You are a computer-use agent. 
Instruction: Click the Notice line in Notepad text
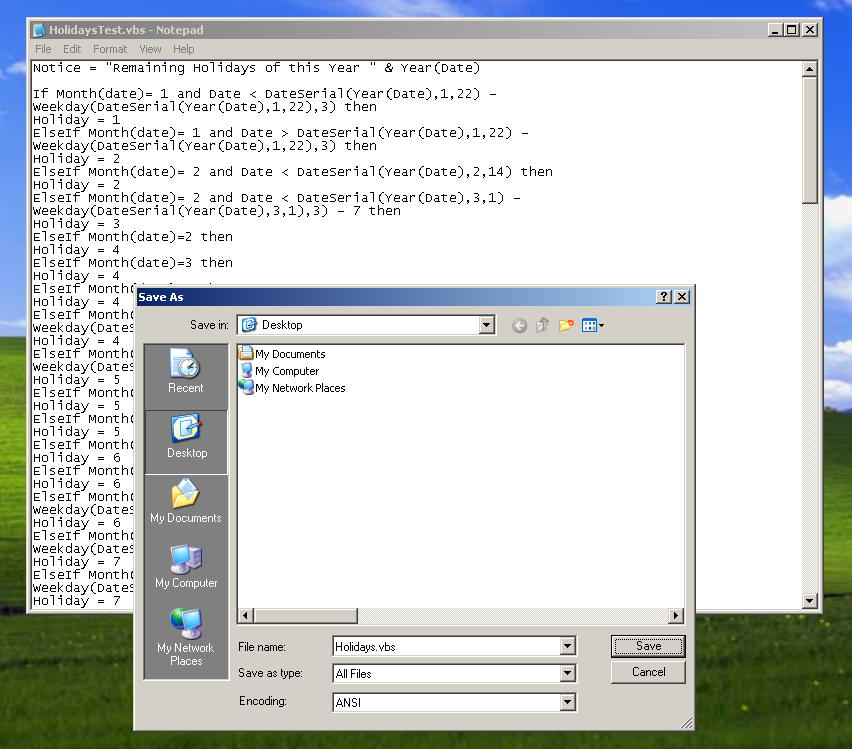point(256,68)
